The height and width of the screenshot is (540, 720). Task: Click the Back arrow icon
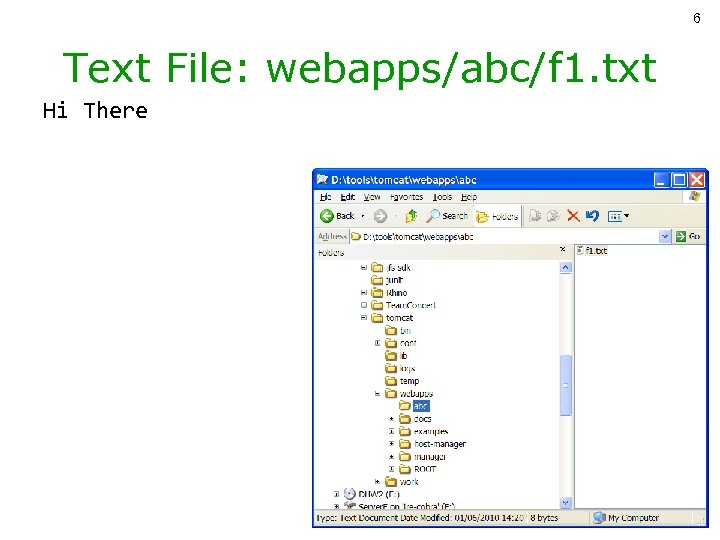tap(326, 216)
